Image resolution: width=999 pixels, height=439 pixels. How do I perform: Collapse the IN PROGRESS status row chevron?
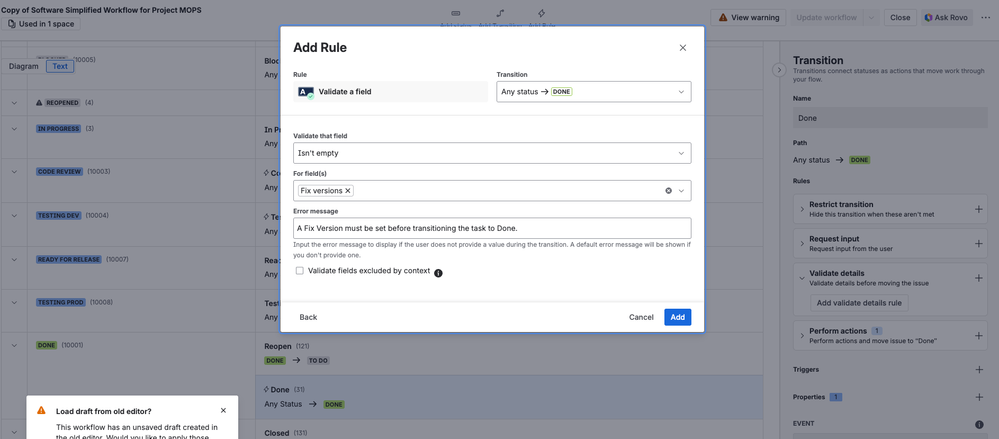click(14, 129)
